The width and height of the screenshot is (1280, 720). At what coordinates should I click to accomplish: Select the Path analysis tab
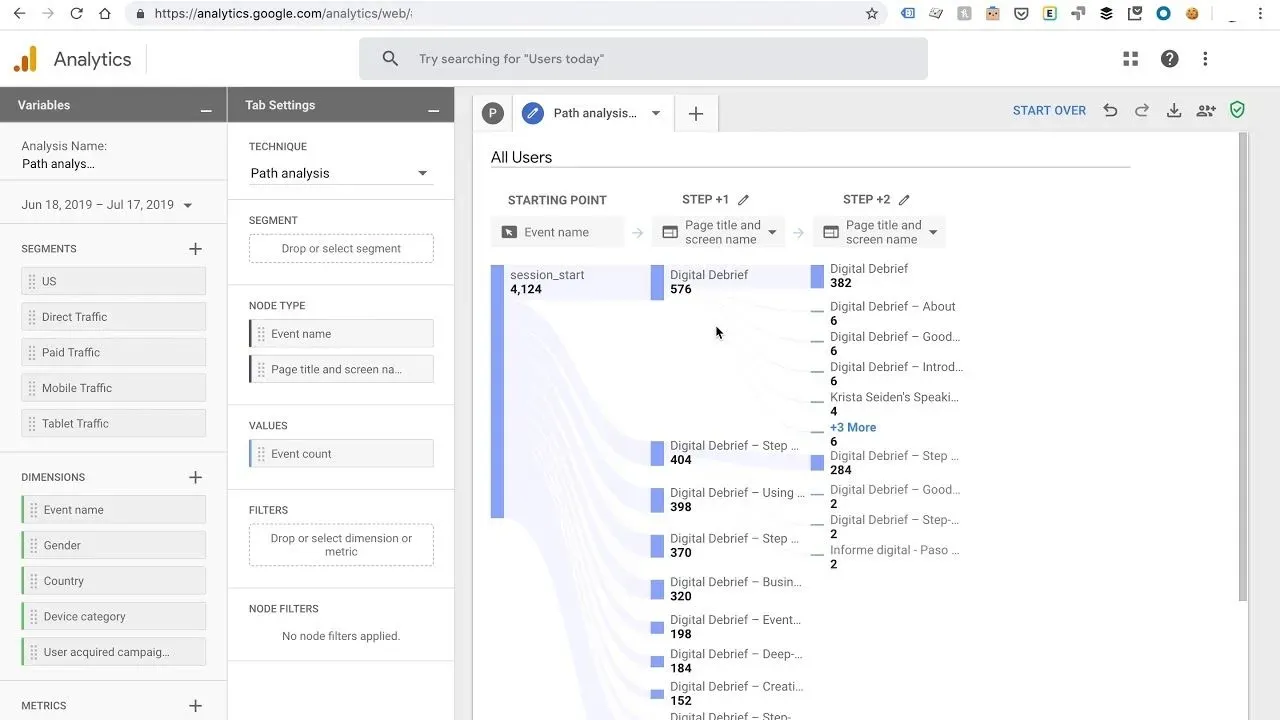(x=594, y=113)
